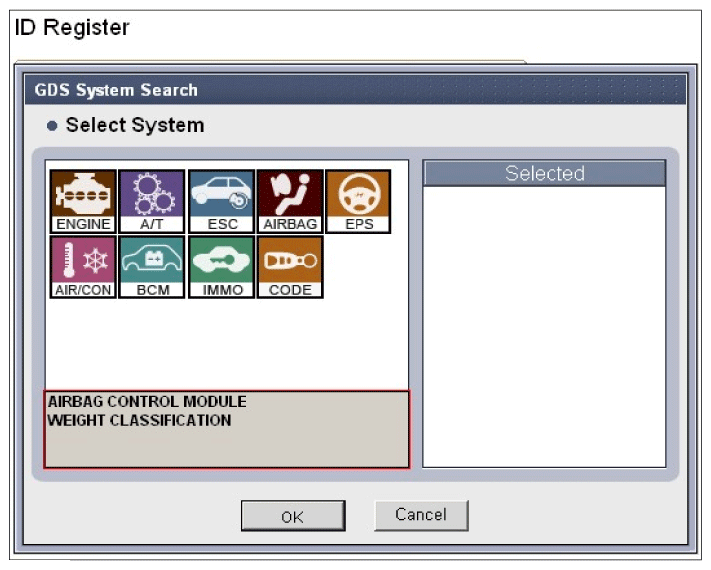This screenshot has width=711, height=570.
Task: Select the EPS steering icon
Action: (358, 201)
